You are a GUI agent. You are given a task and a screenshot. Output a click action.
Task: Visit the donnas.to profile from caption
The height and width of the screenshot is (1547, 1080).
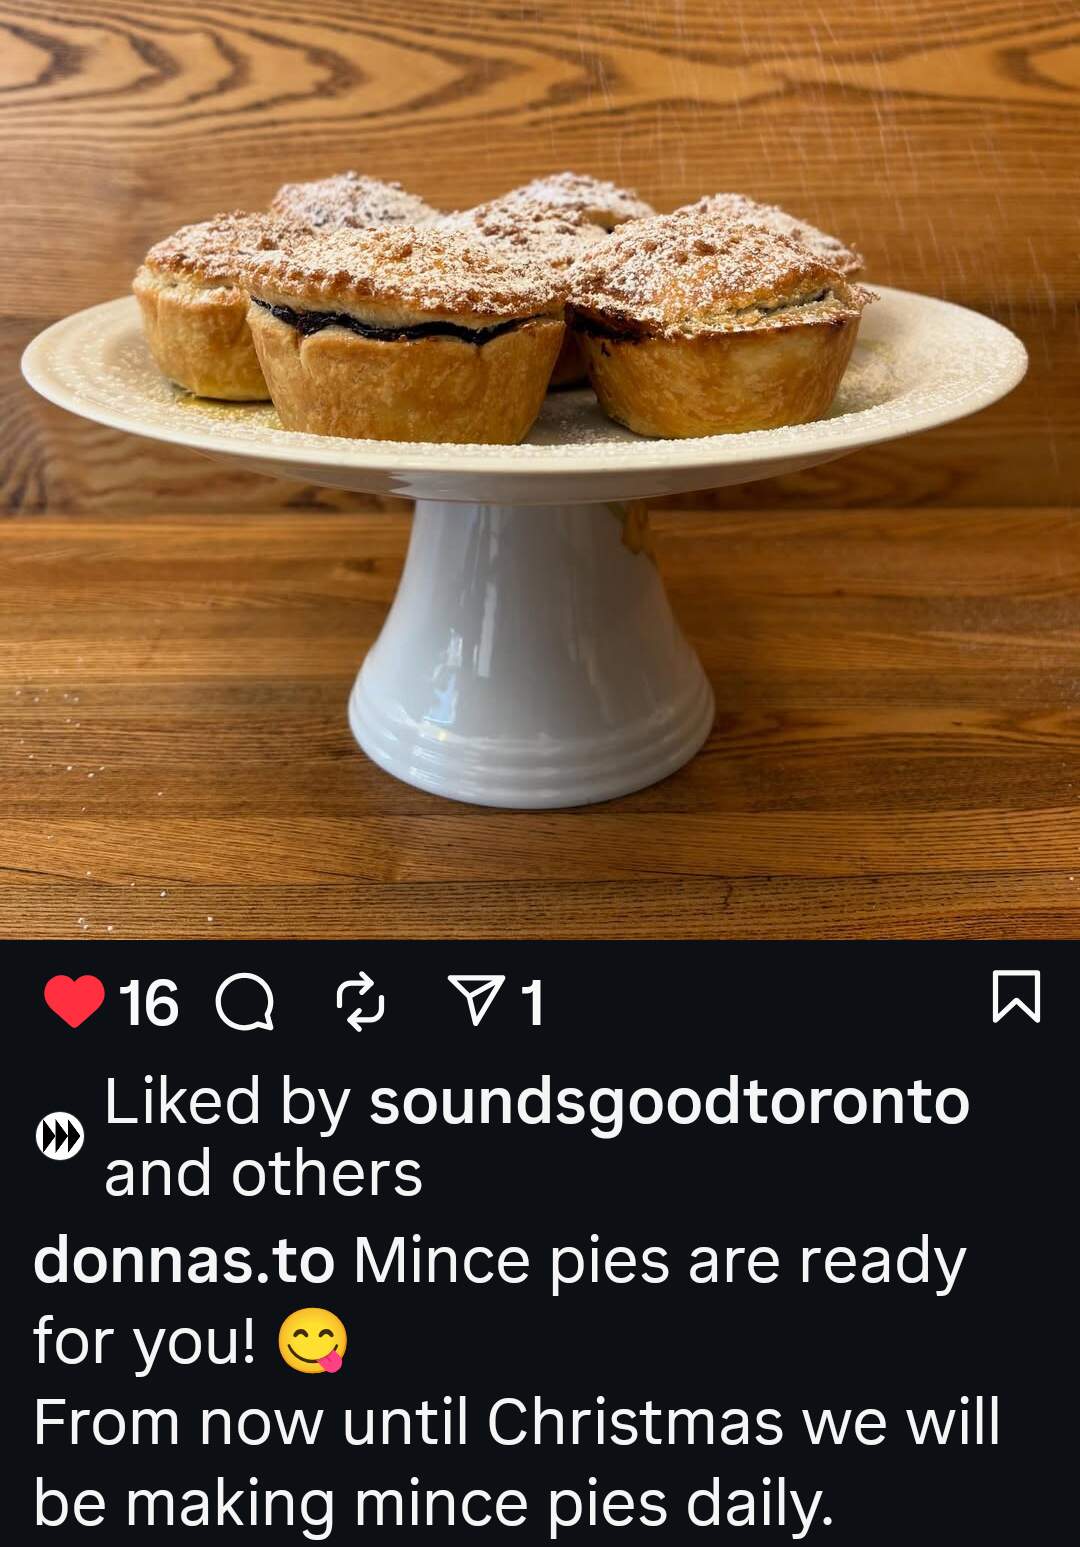184,1261
